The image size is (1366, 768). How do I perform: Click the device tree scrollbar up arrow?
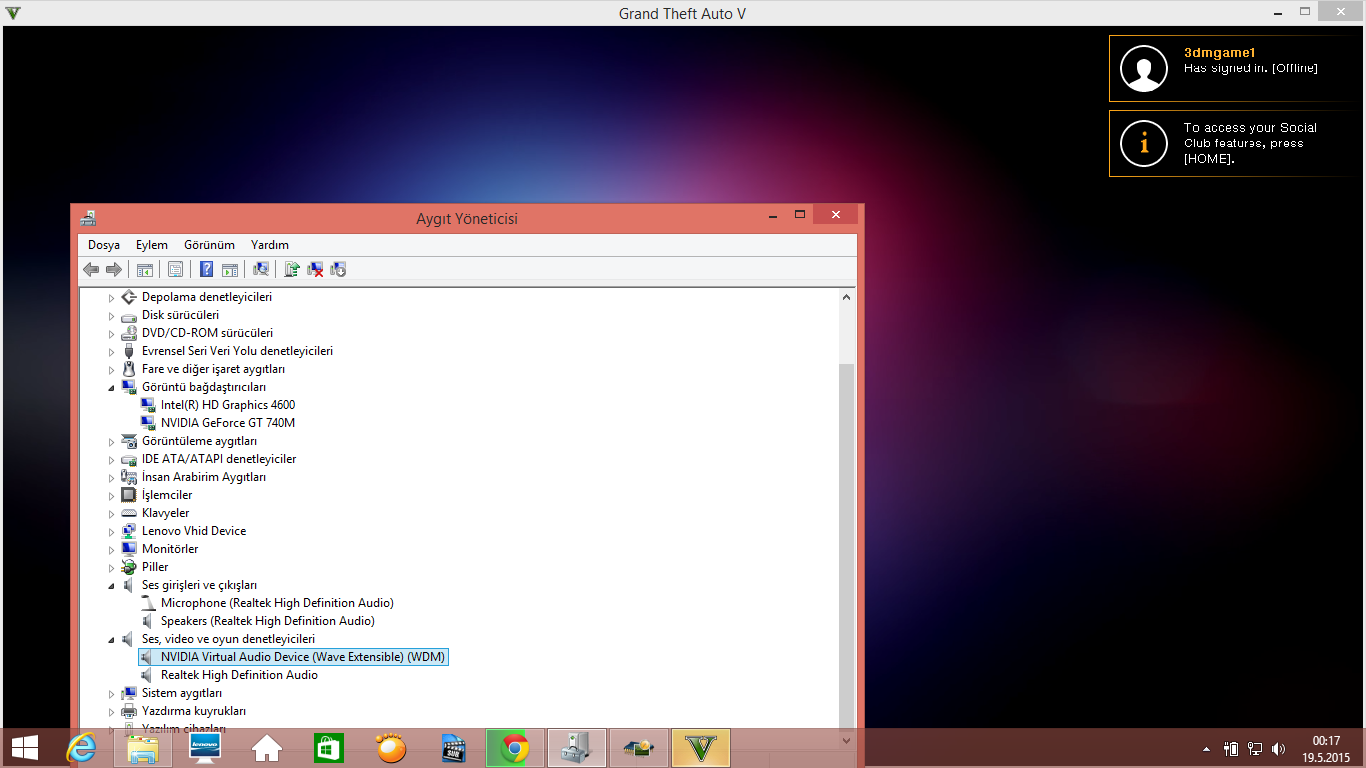click(x=847, y=297)
